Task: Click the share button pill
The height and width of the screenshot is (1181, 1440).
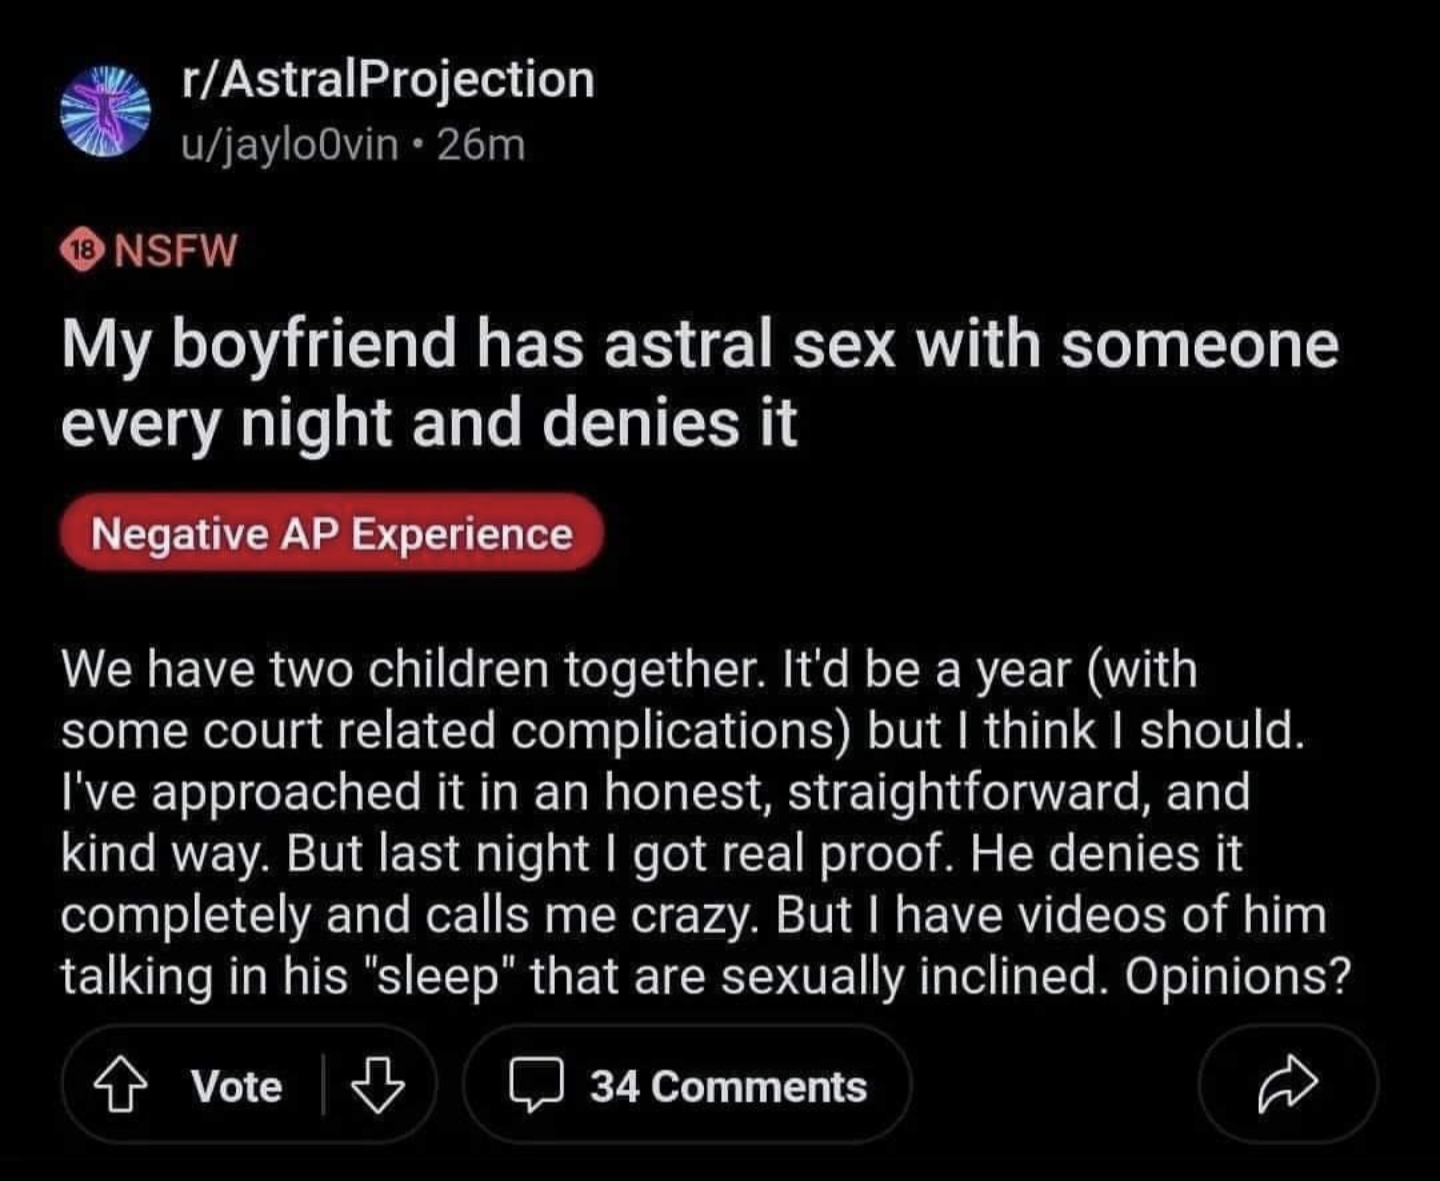Action: 1288,1085
